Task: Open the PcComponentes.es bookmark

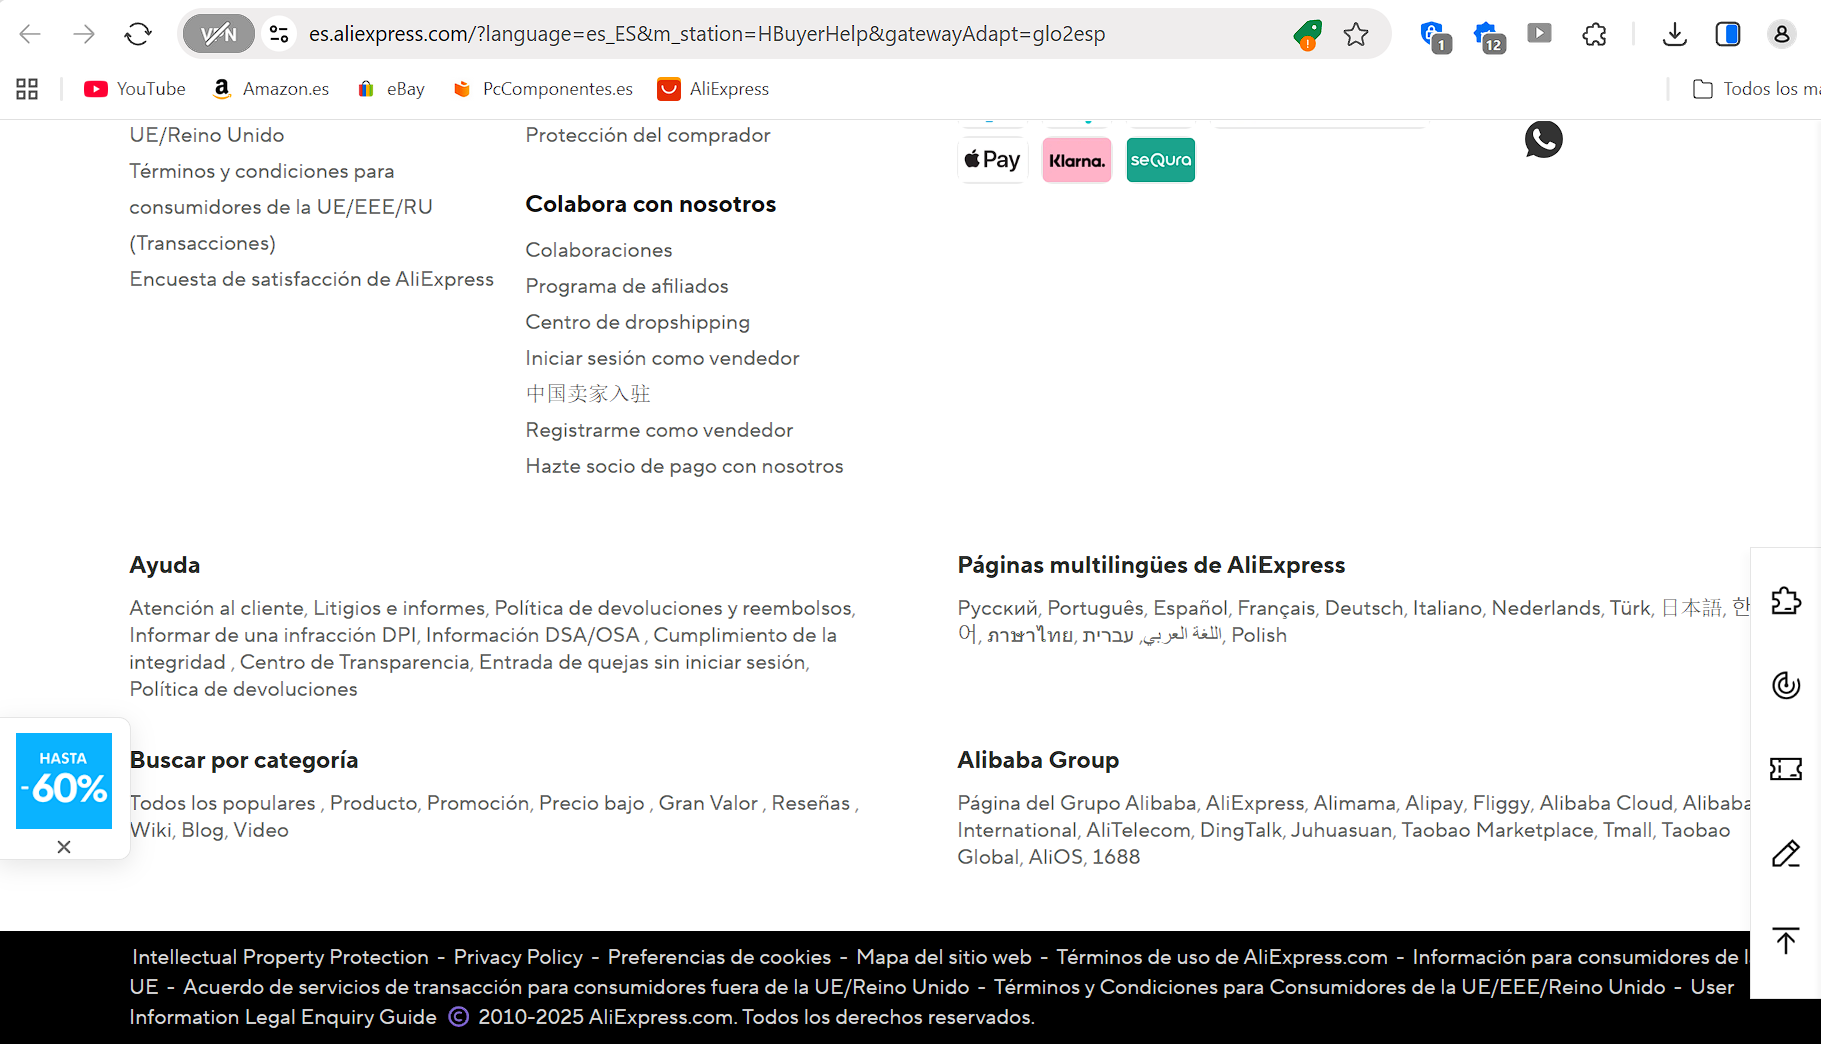Action: [543, 89]
